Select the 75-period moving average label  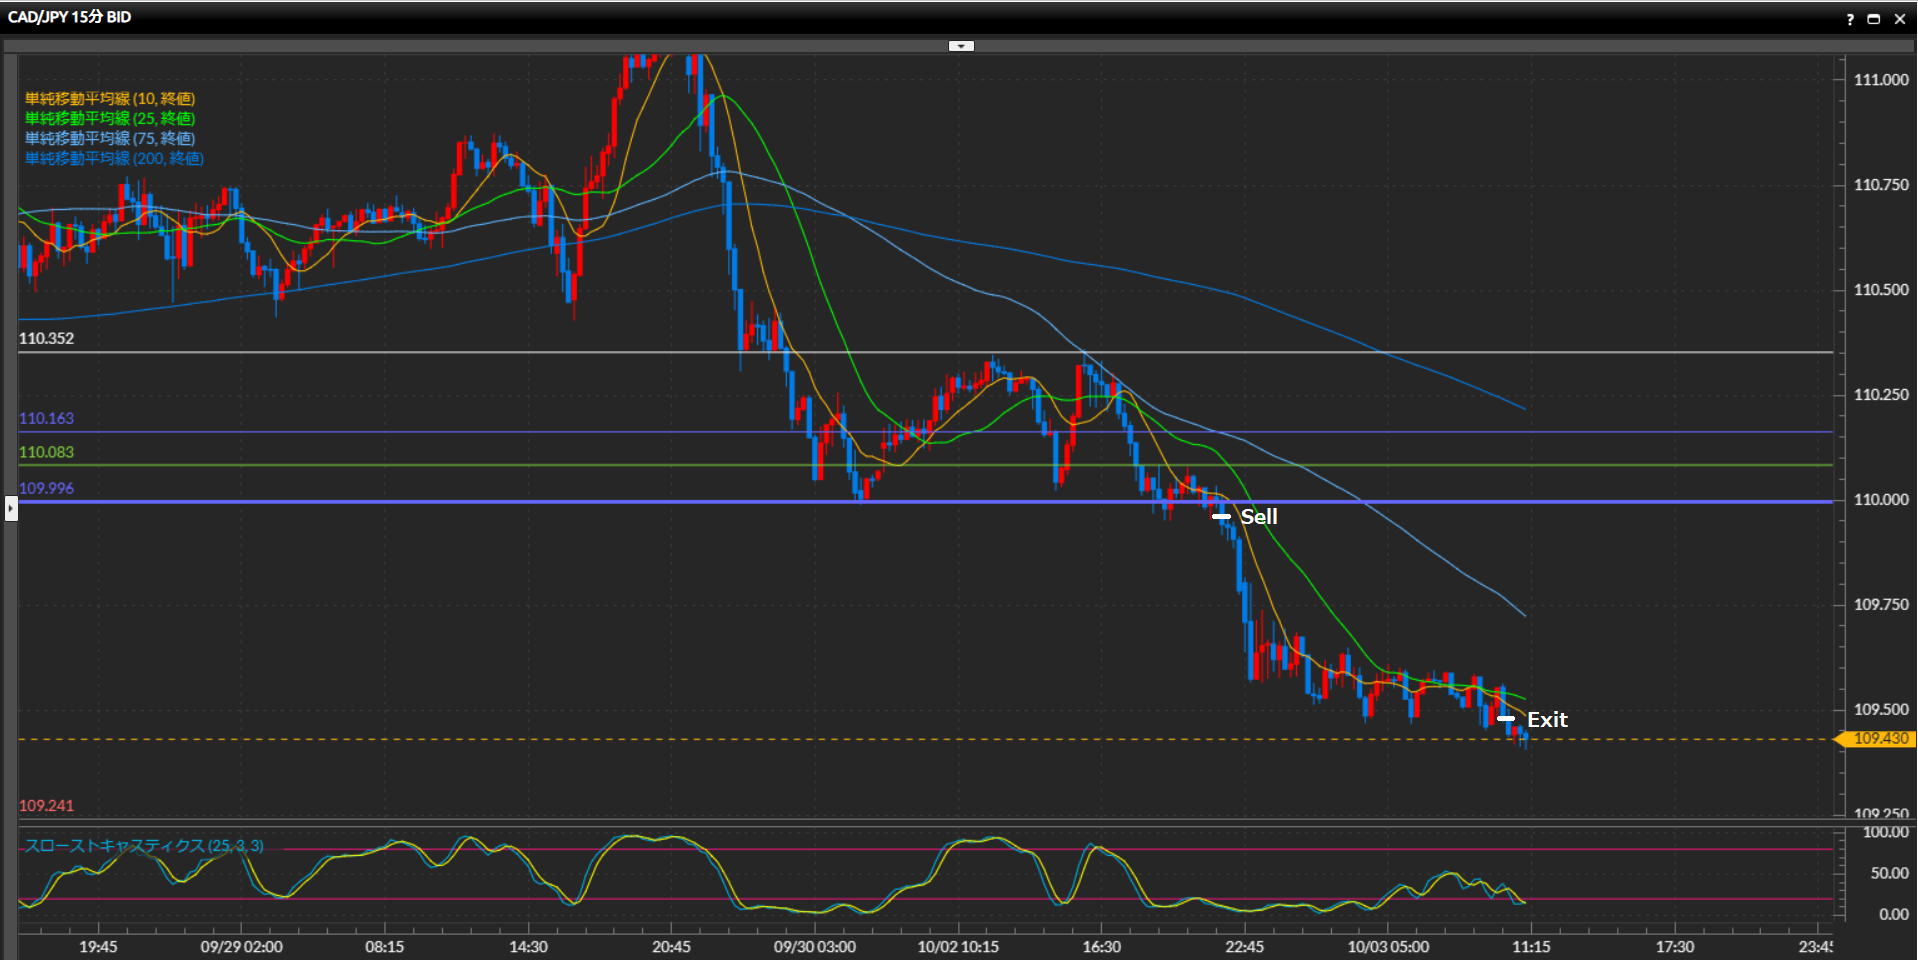(x=109, y=139)
